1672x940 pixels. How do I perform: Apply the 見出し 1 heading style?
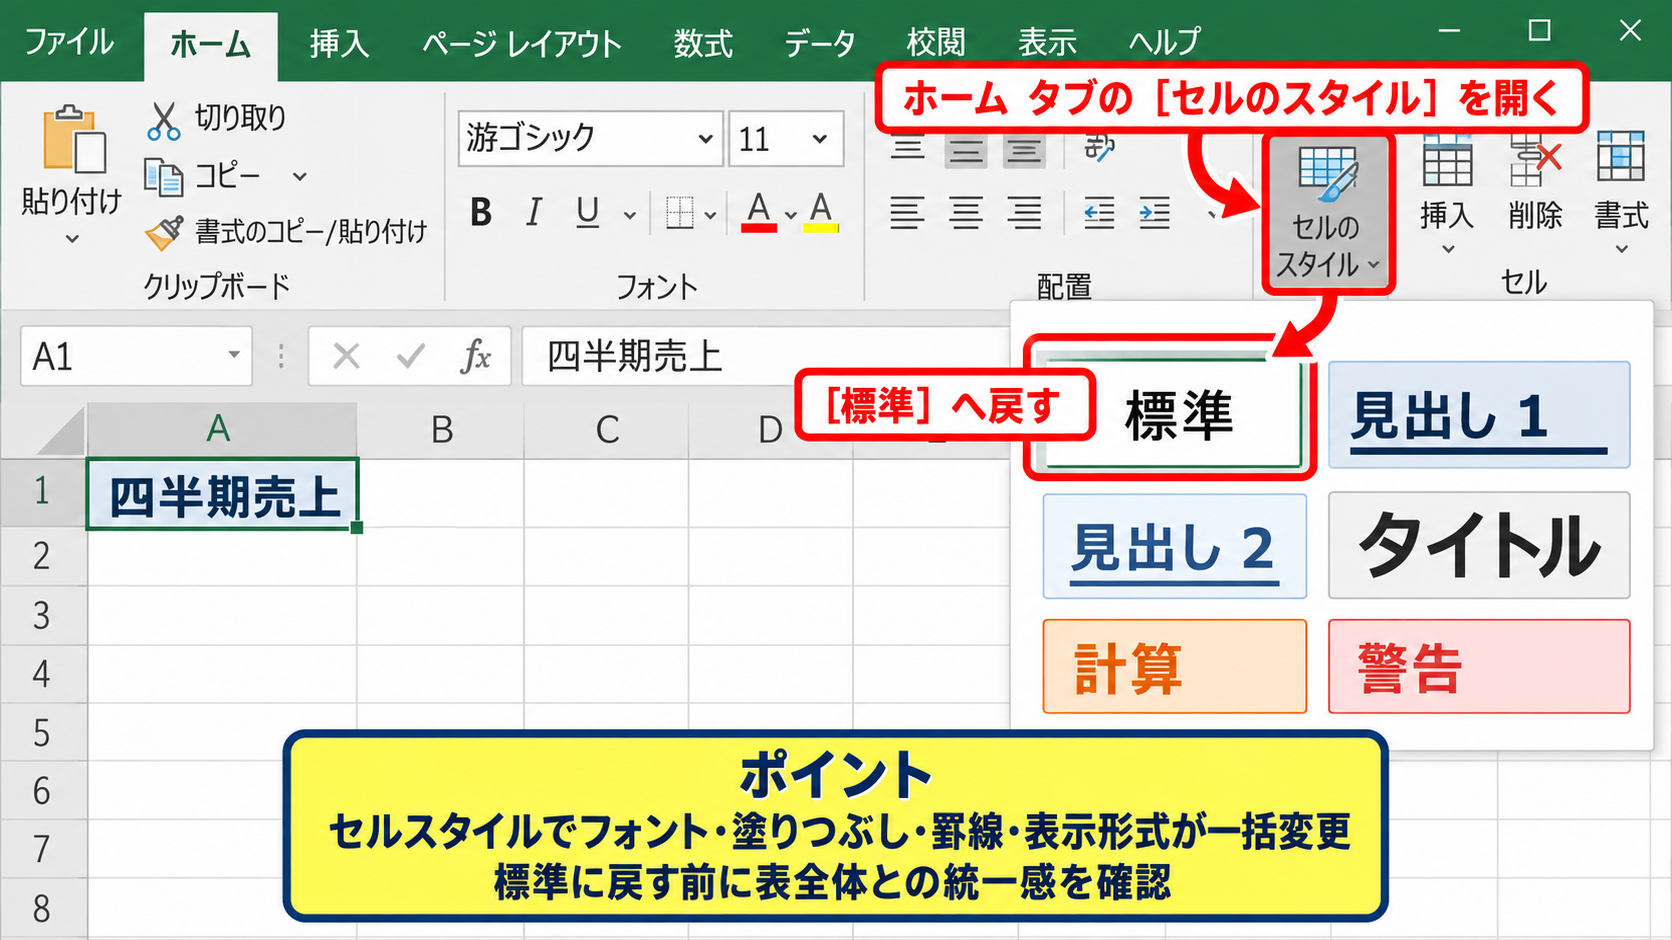[x=1479, y=414]
